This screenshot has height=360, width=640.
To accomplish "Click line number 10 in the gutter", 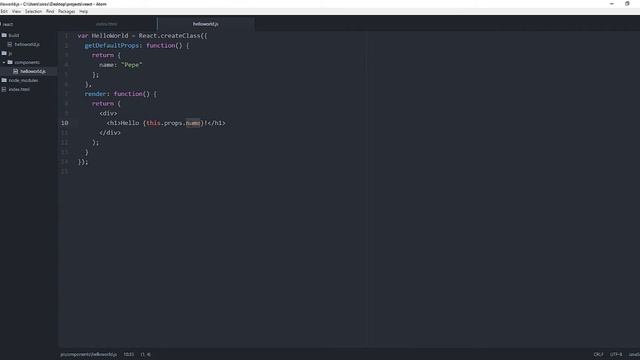I will pyautogui.click(x=64, y=123).
